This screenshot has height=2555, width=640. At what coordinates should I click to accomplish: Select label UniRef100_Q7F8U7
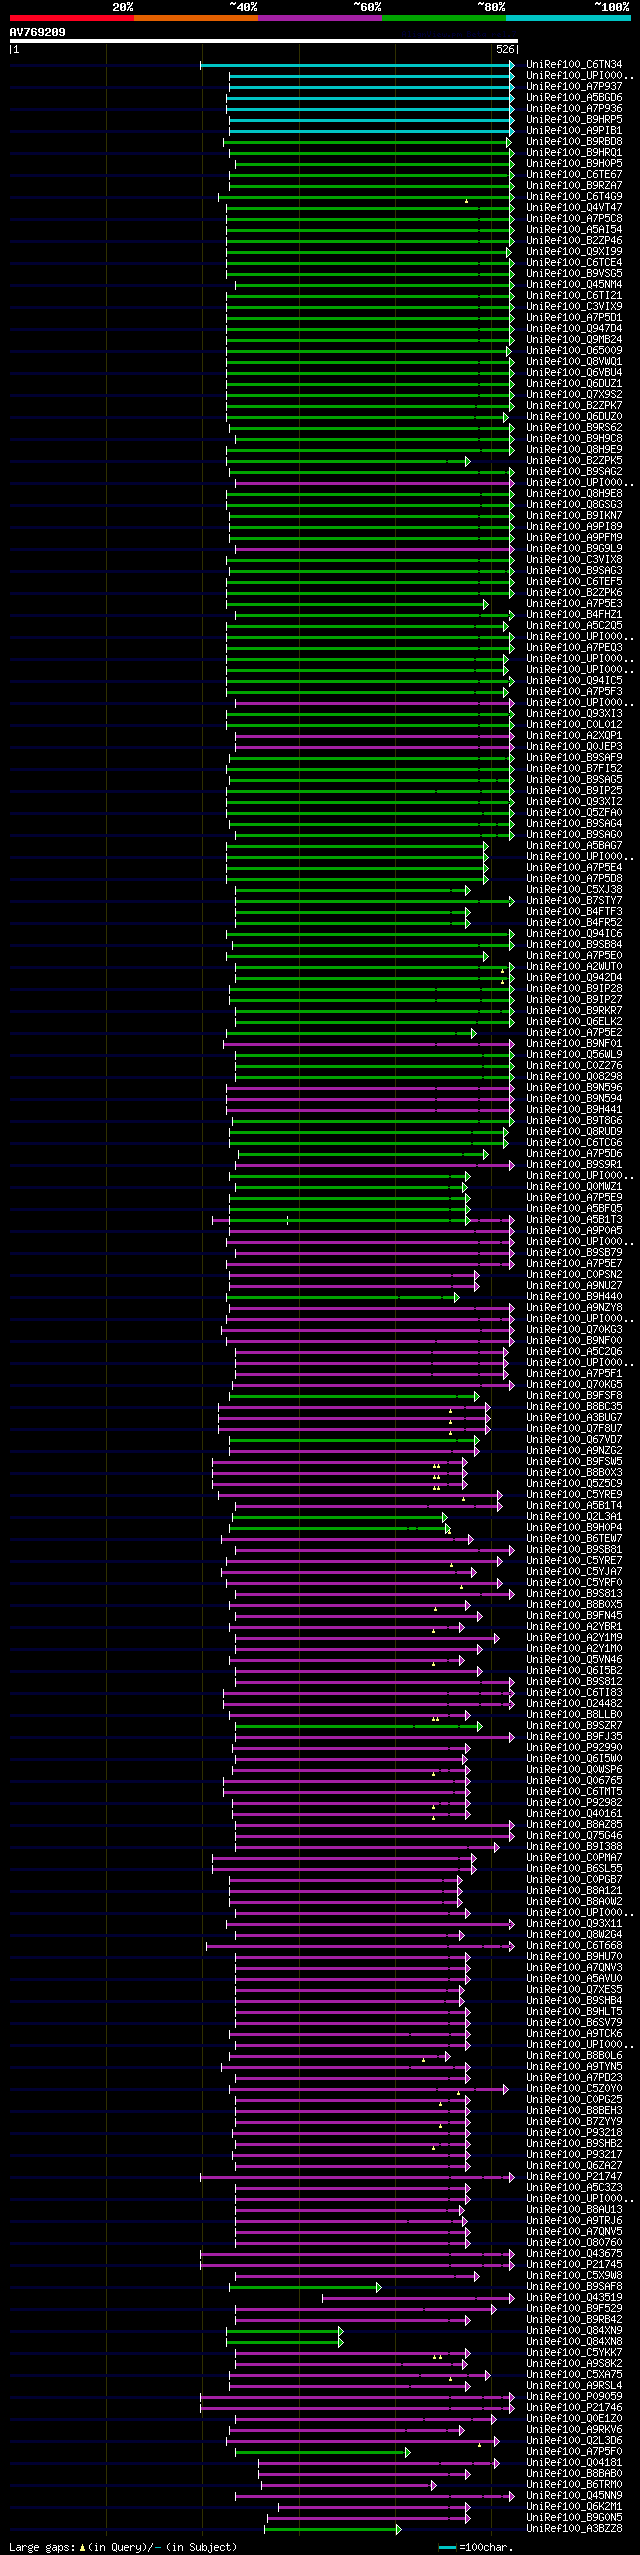pos(574,1429)
